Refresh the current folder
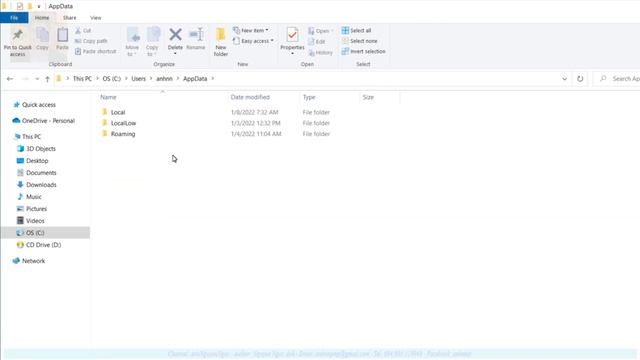Image resolution: width=640 pixels, height=360 pixels. [580, 79]
